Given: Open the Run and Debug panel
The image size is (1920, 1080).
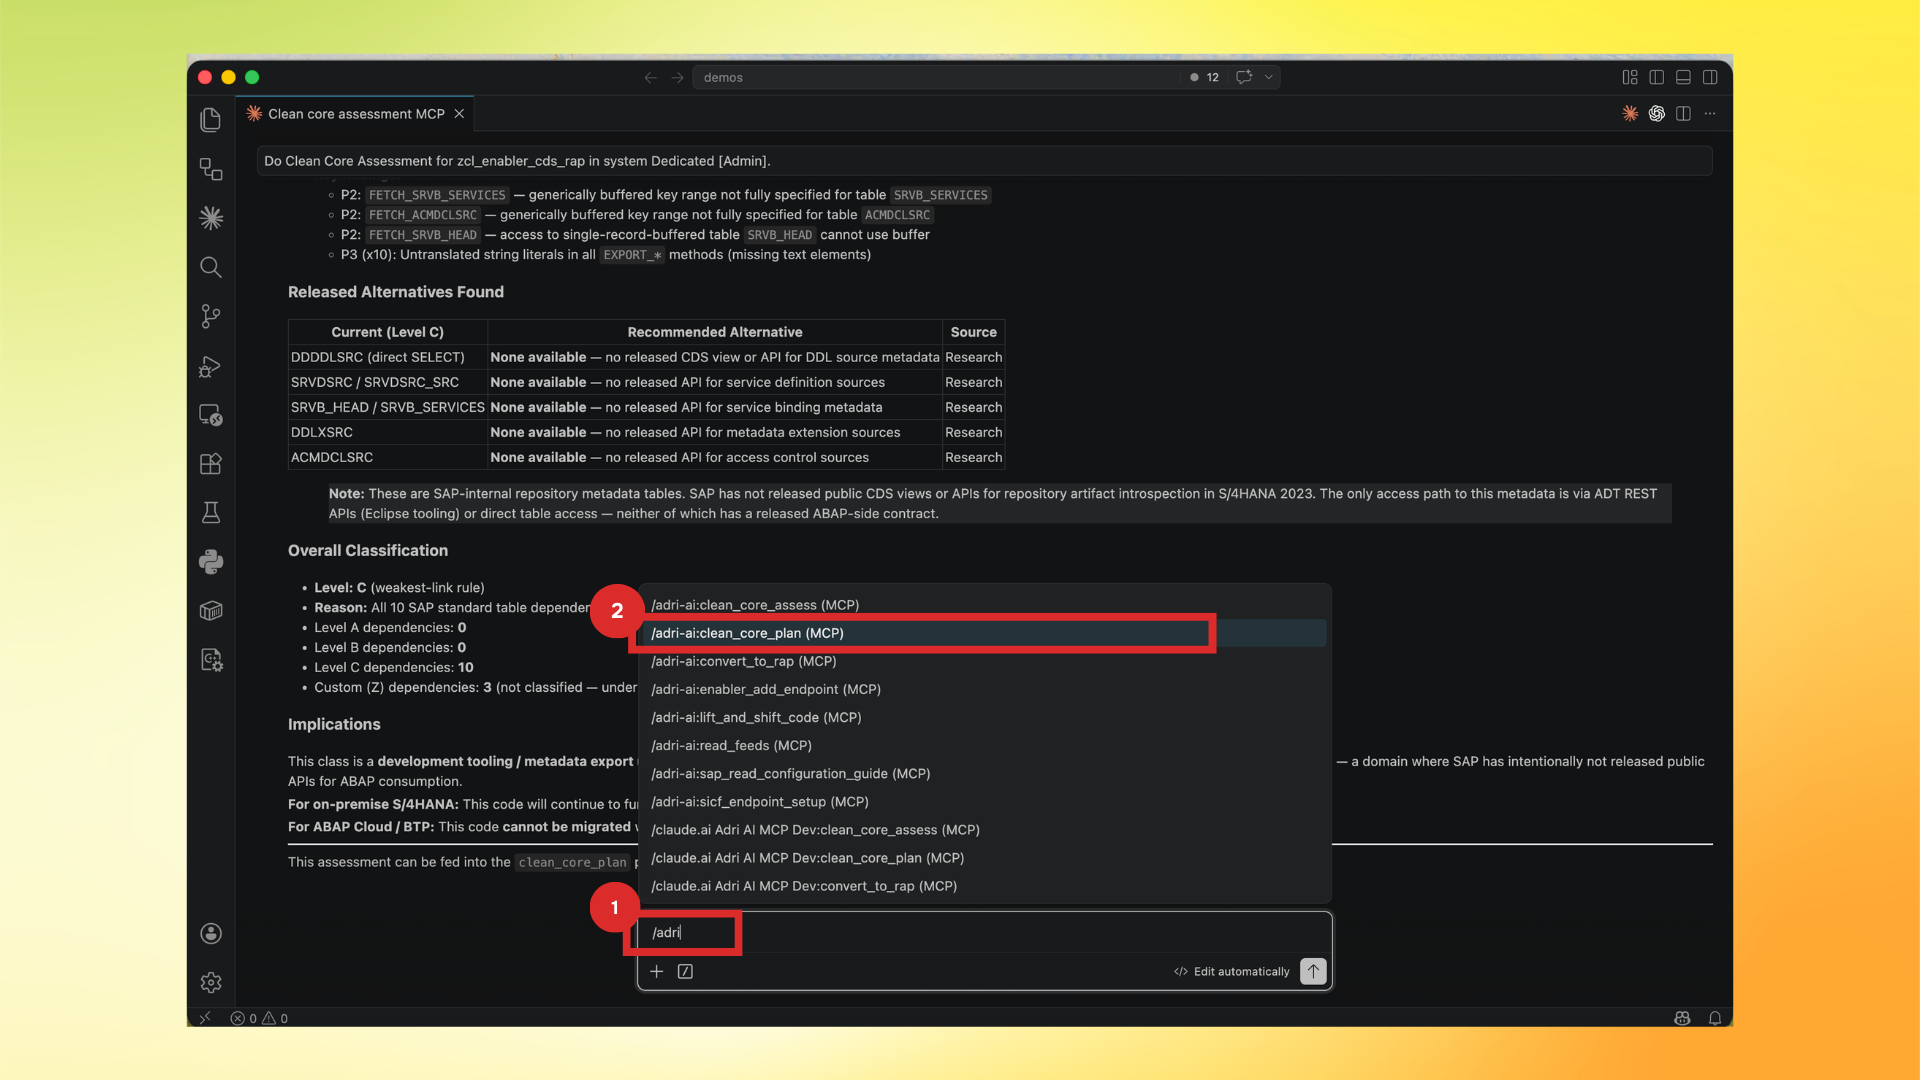Looking at the screenshot, I should point(211,367).
